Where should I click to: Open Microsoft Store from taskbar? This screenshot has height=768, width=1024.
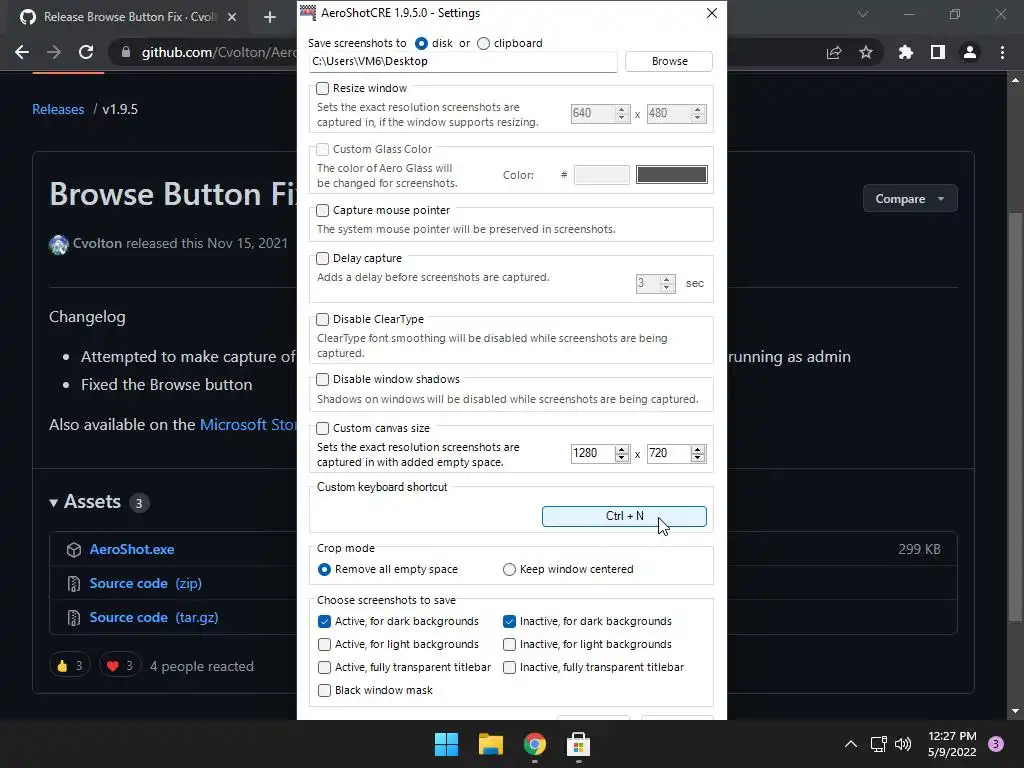tap(578, 744)
